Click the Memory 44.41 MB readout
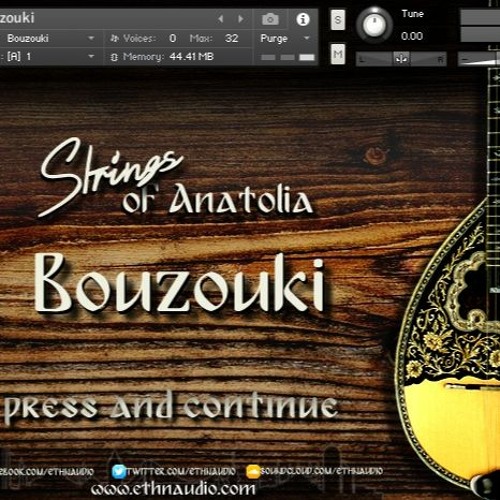This screenshot has width=500, height=500. point(191,57)
